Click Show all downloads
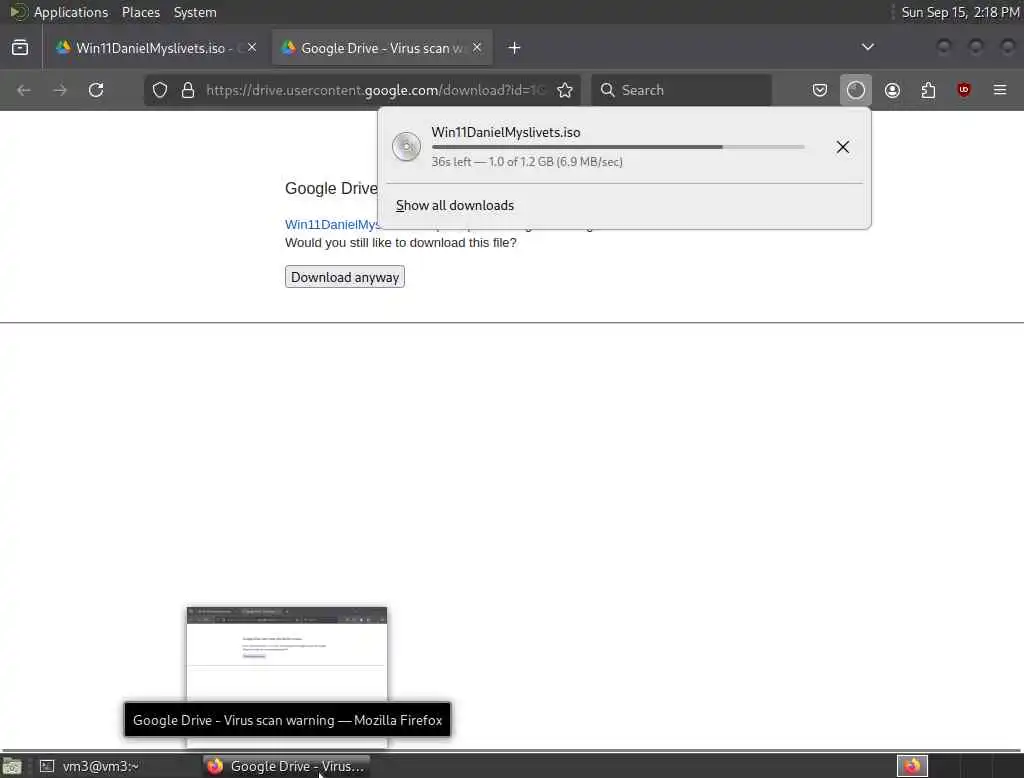 pyautogui.click(x=455, y=205)
